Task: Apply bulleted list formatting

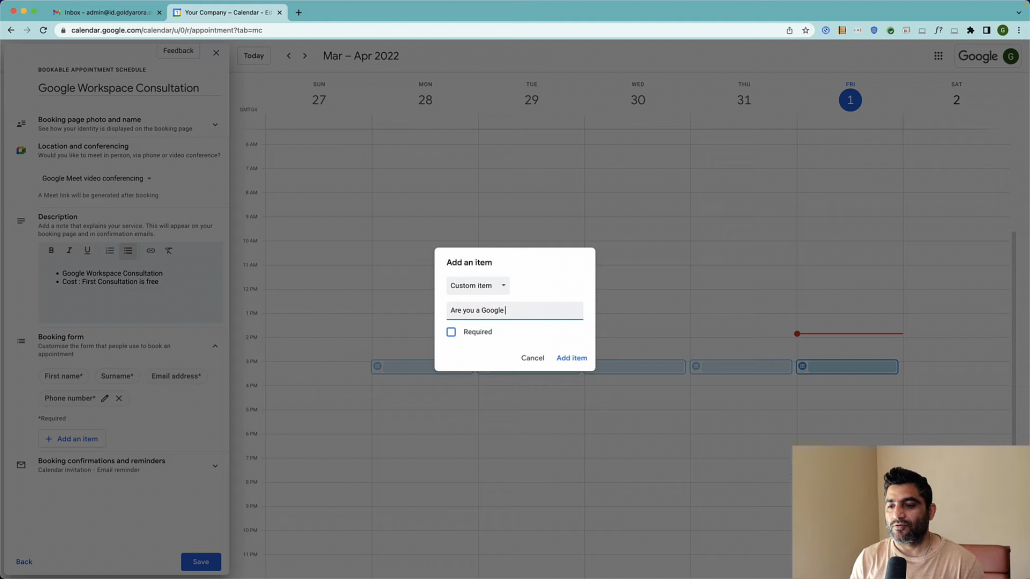Action: [128, 250]
